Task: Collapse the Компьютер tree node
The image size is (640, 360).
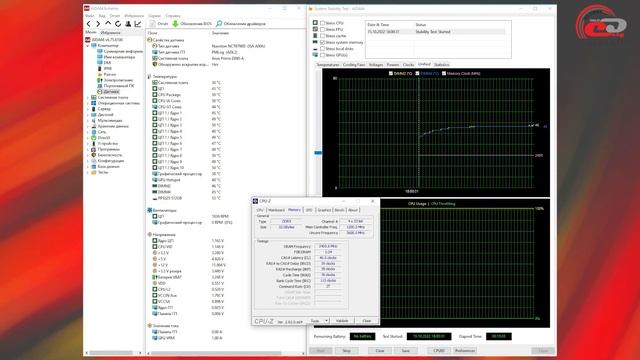Action: tap(88, 46)
